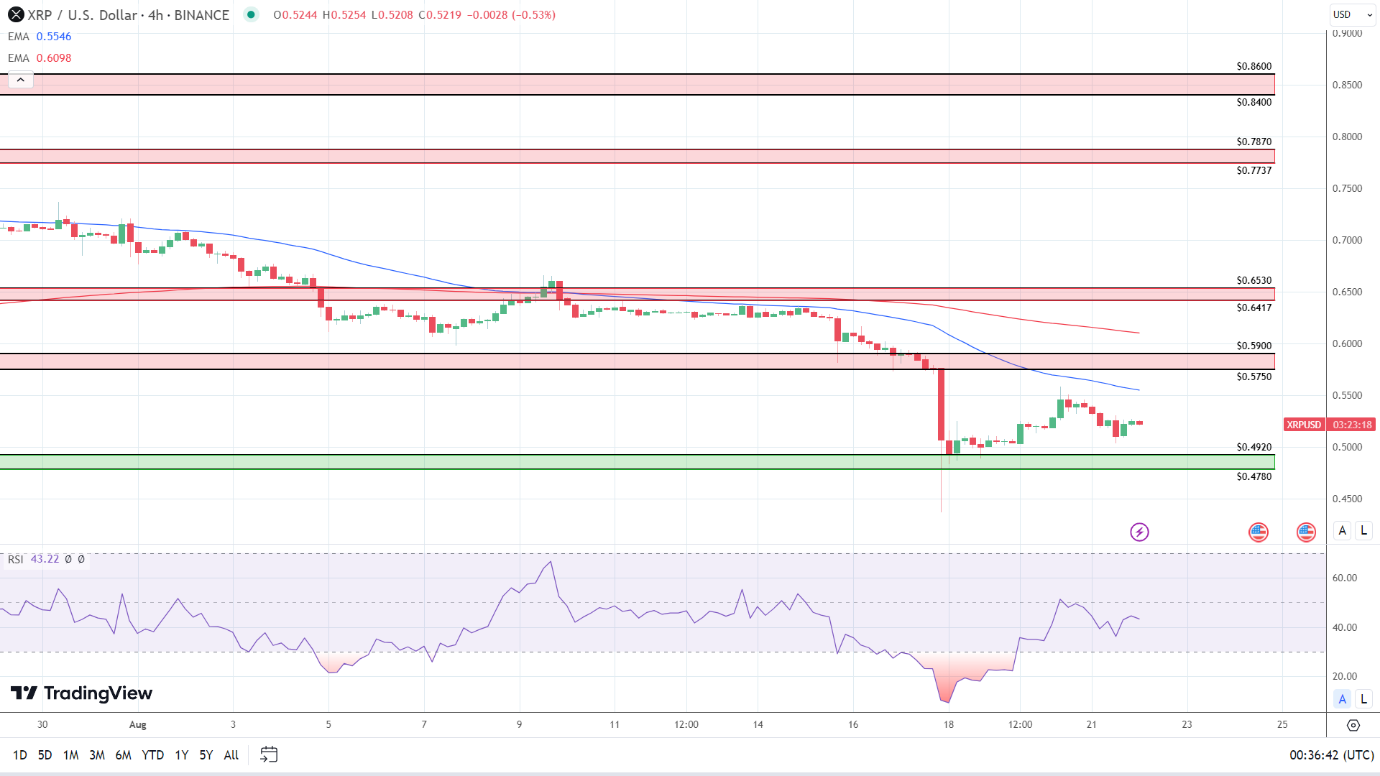Select the YTD date range

(153, 755)
